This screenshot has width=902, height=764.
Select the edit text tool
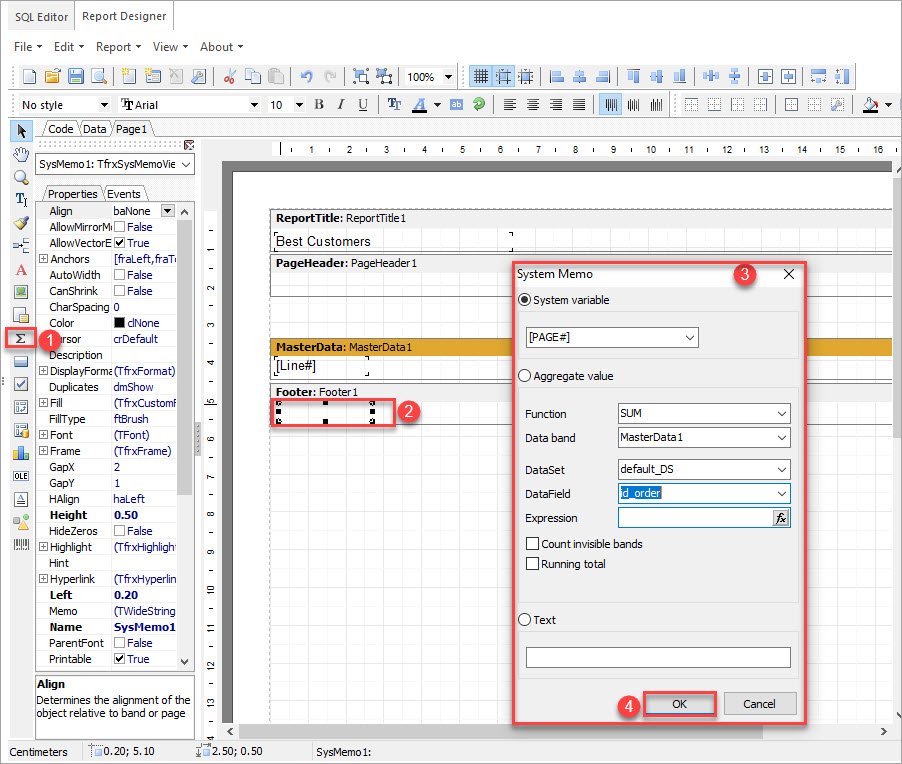point(21,200)
